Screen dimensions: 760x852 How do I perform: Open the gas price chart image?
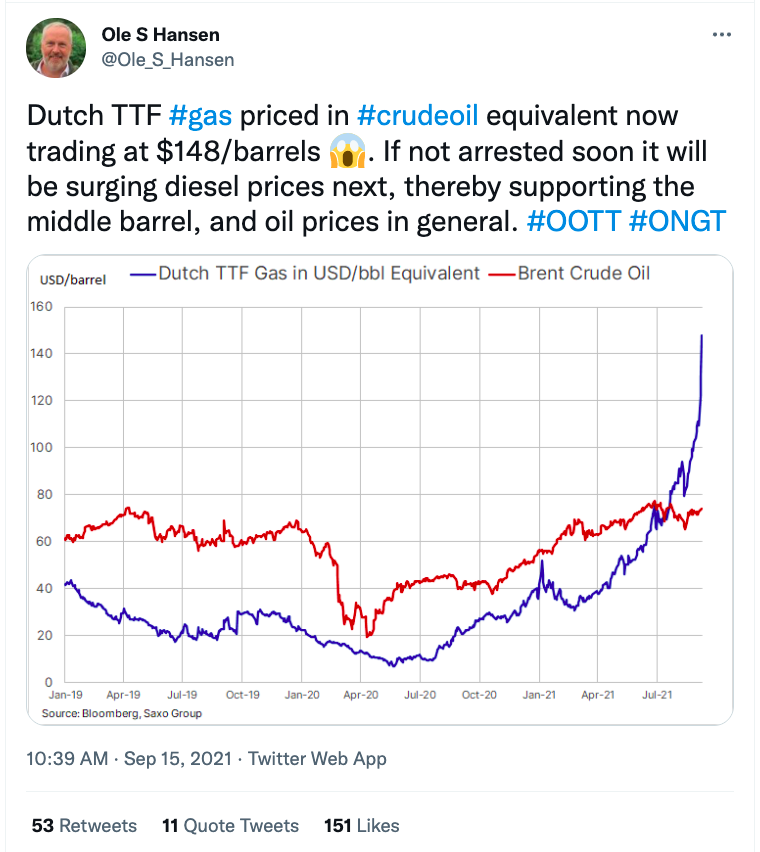coord(380,490)
